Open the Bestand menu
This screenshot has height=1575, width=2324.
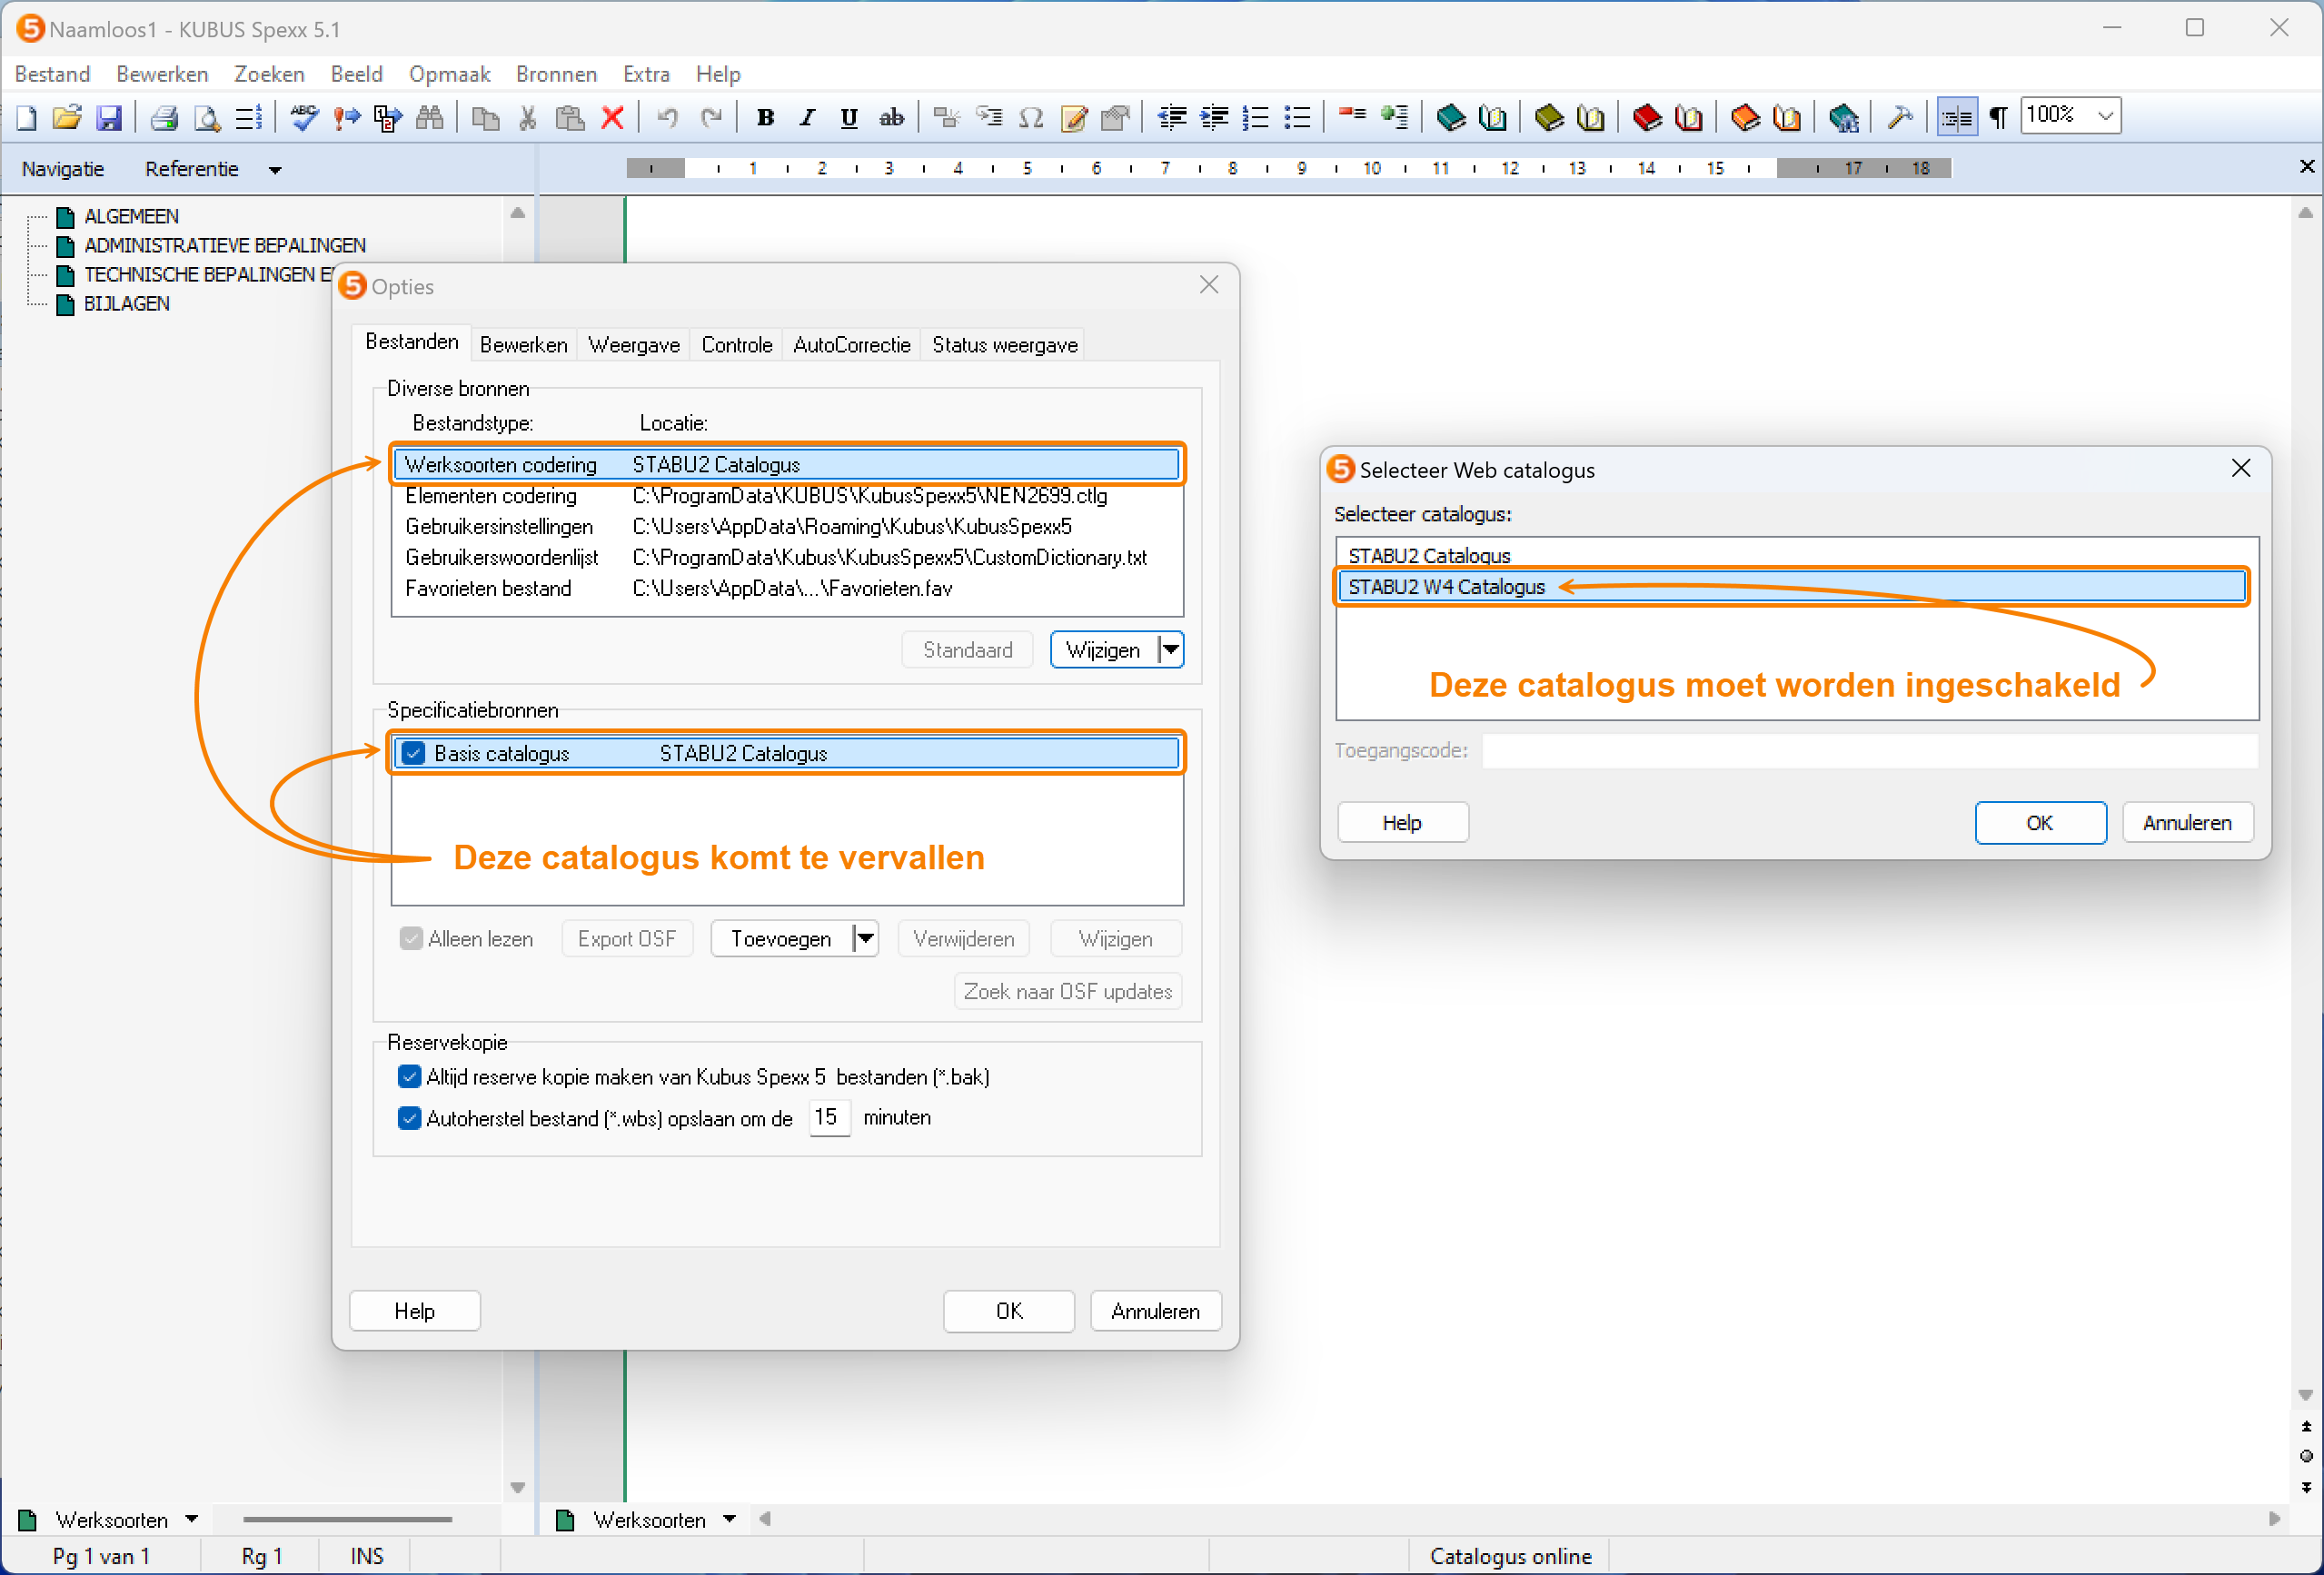click(52, 74)
